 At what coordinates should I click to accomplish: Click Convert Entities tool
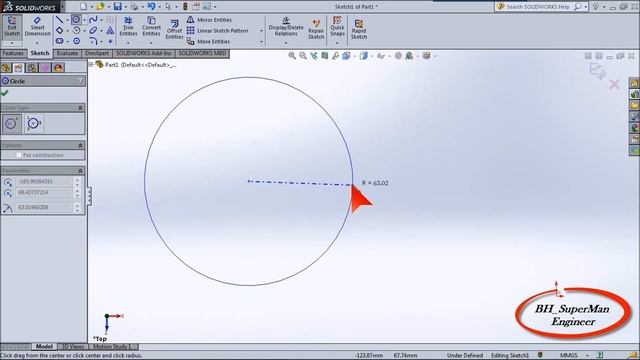click(151, 27)
